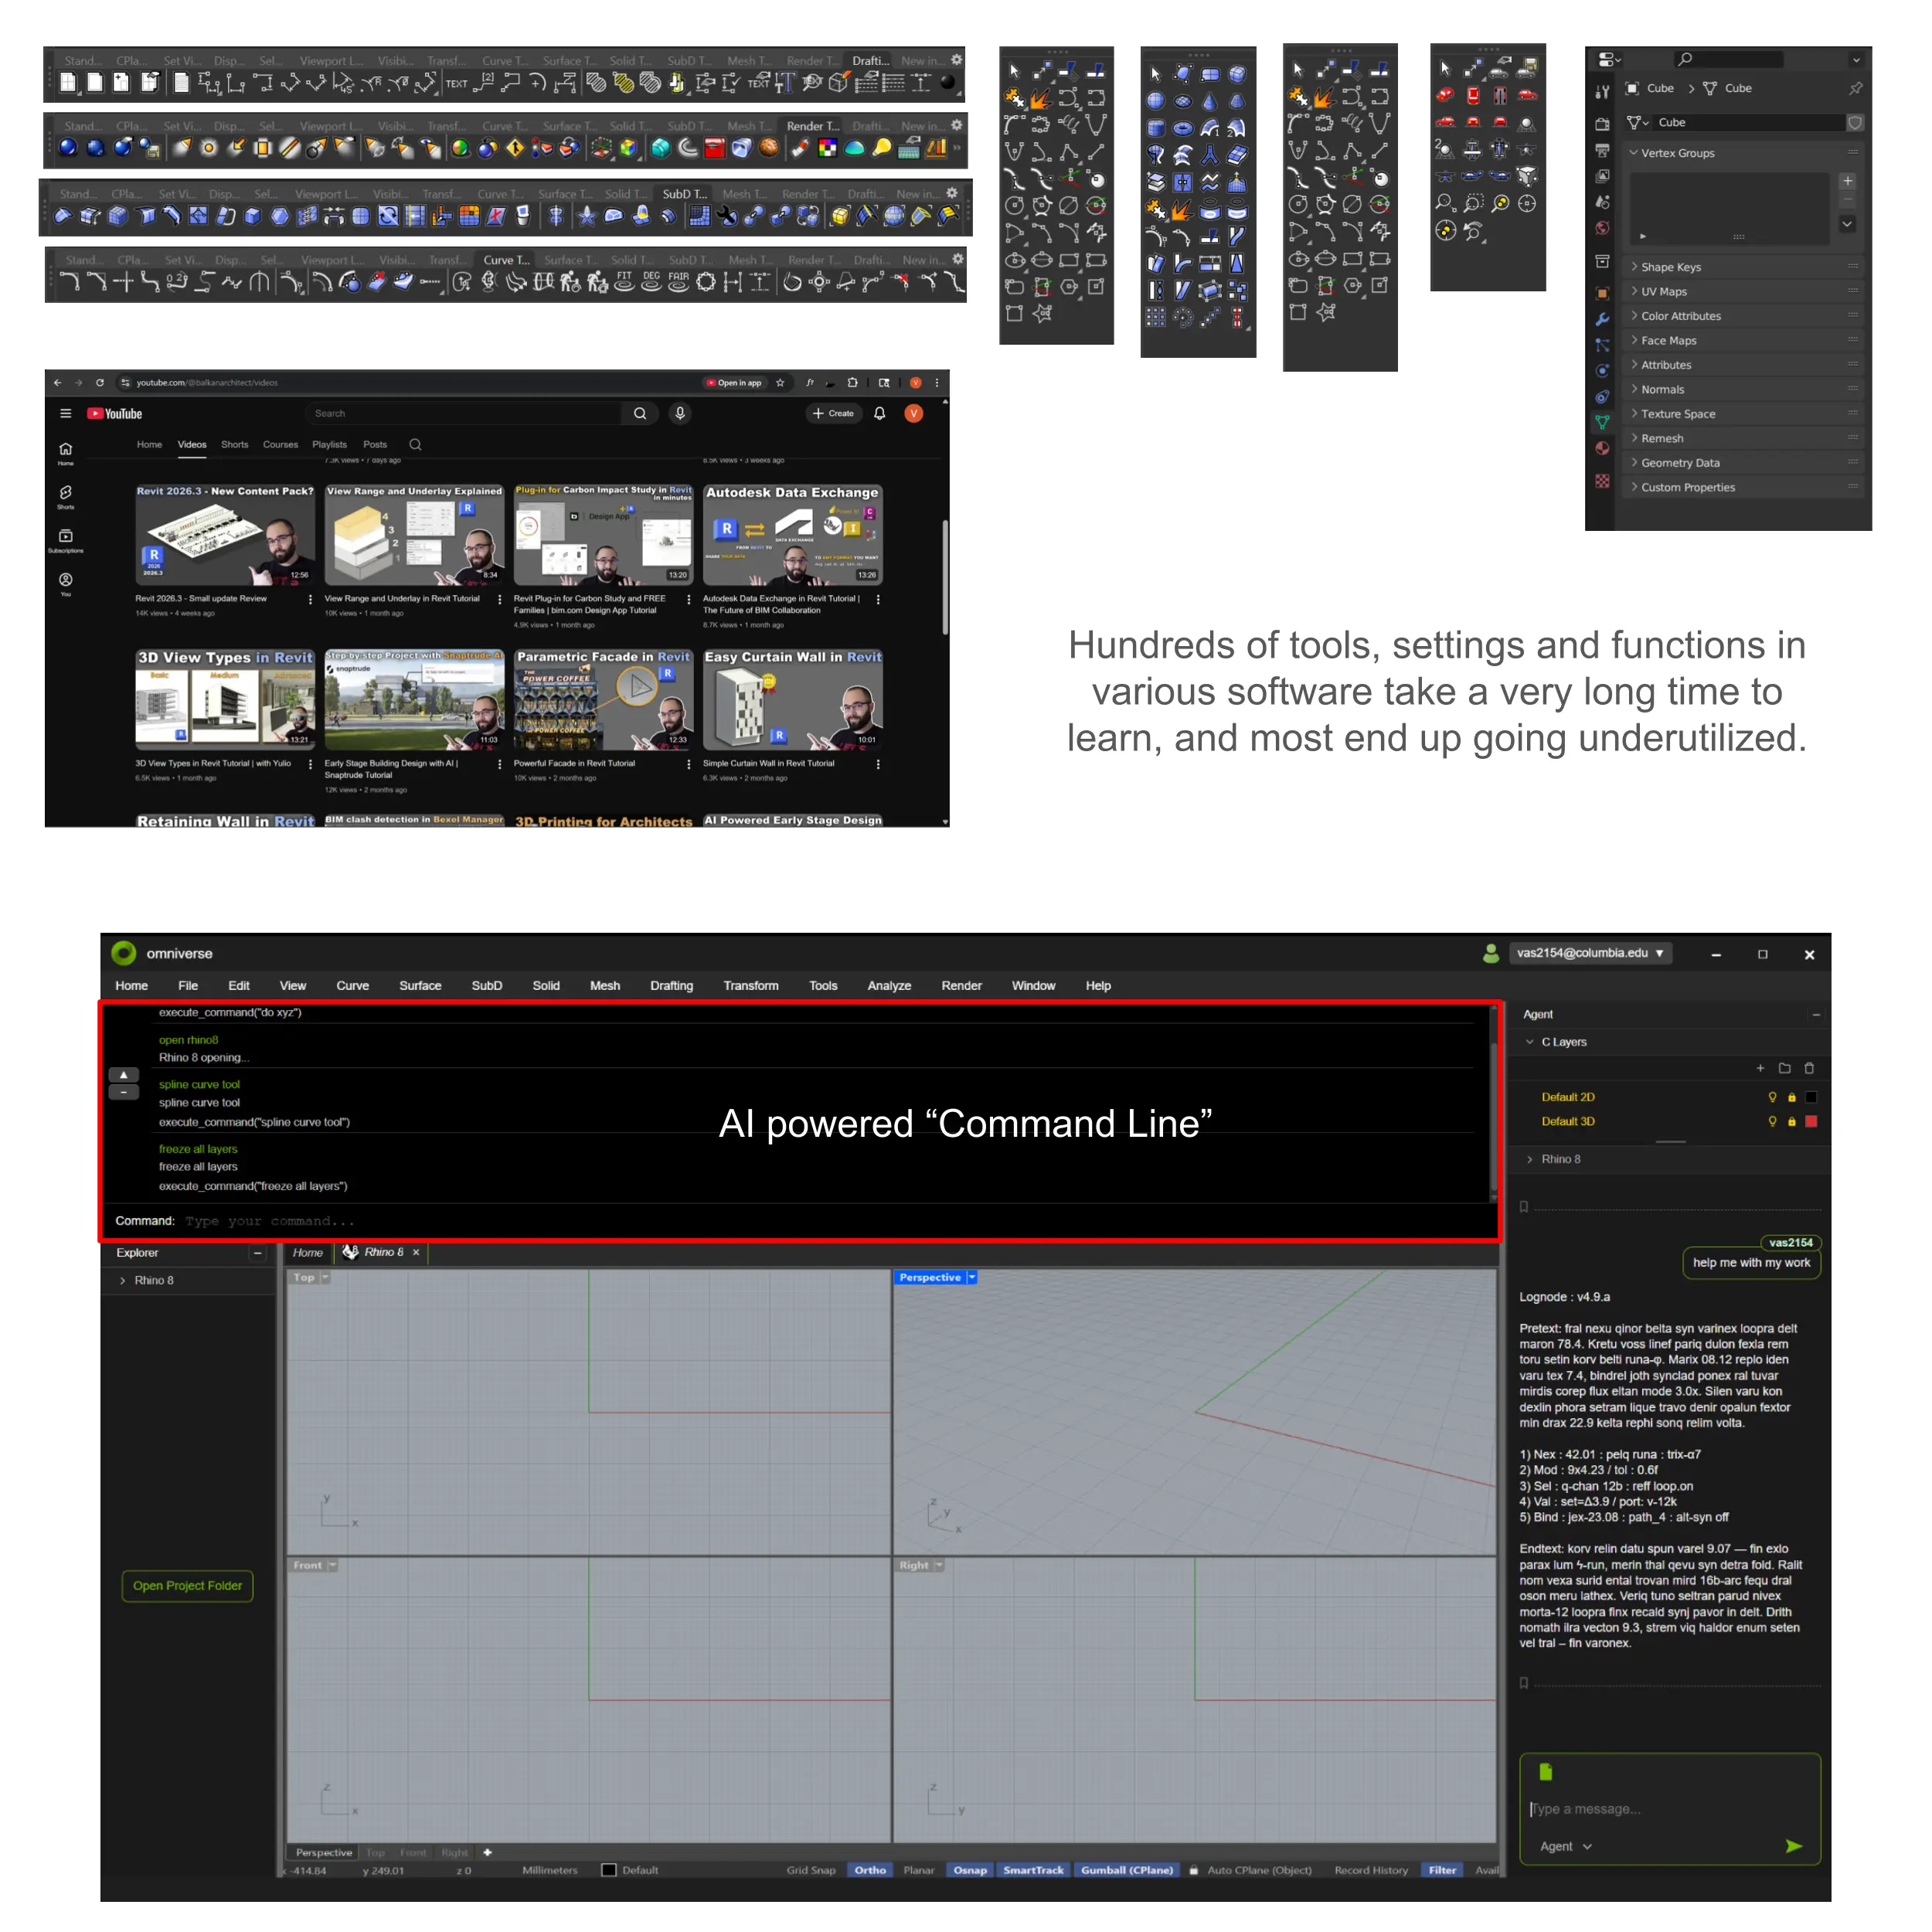The width and height of the screenshot is (1932, 1932).
Task: Click the green attach file icon
Action: click(x=1546, y=1771)
